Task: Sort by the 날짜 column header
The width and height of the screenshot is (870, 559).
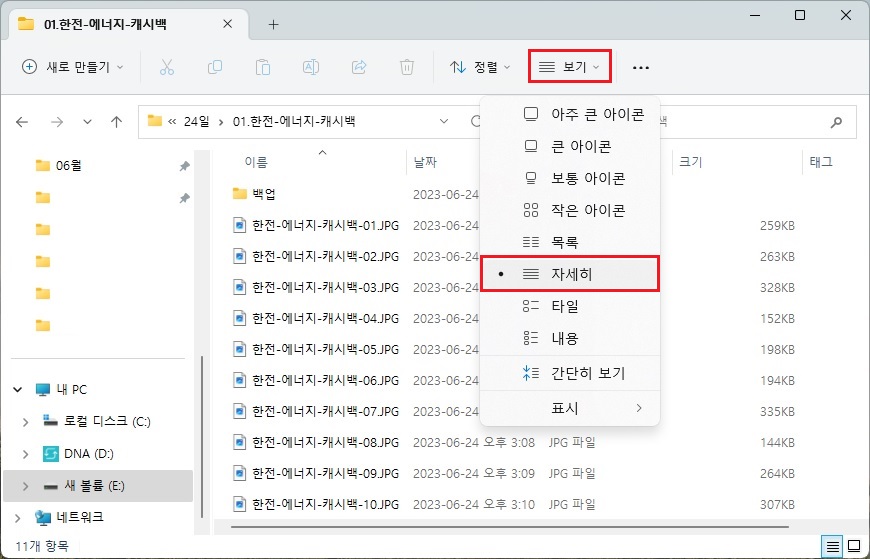Action: [x=425, y=162]
